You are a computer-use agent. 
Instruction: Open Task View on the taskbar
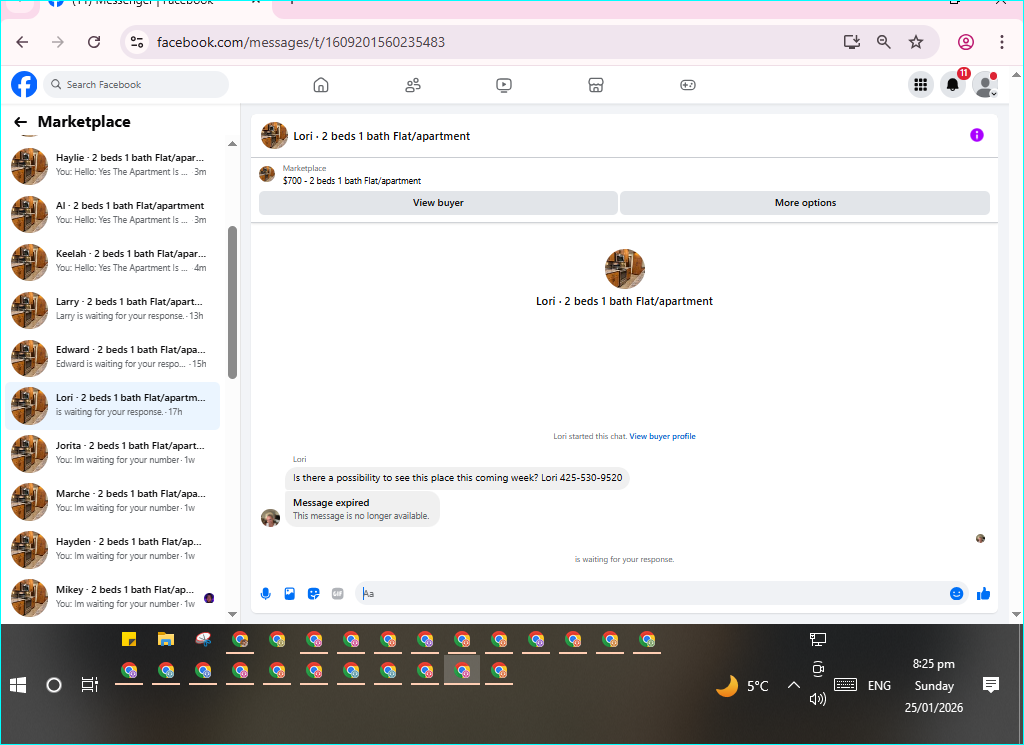[x=89, y=685]
